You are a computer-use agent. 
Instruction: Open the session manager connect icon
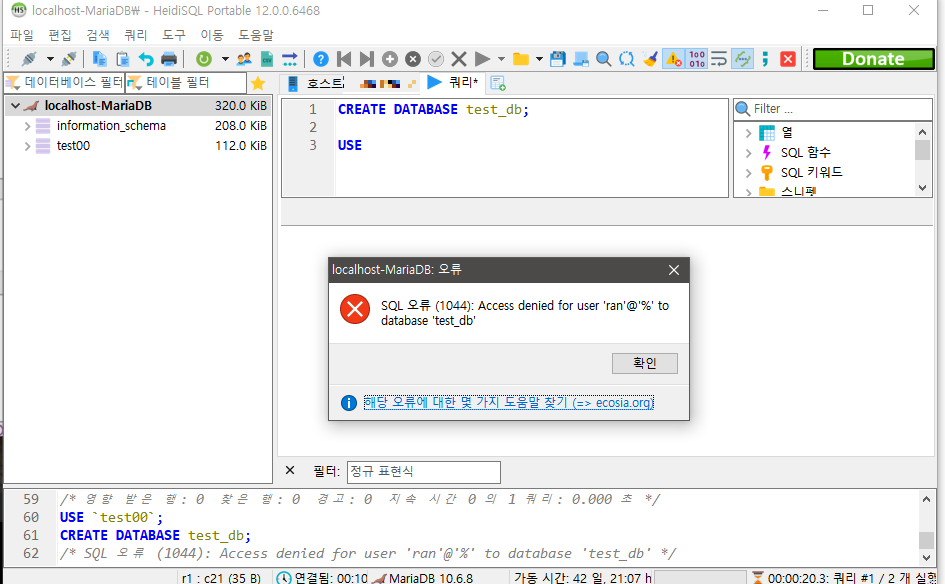(28, 59)
